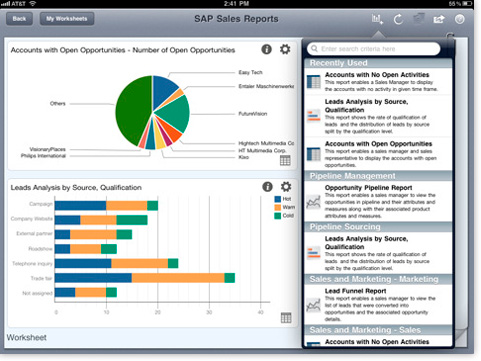Screen dimensions: 481x361
Task: Click the add chart report icon
Action: pos(377,19)
